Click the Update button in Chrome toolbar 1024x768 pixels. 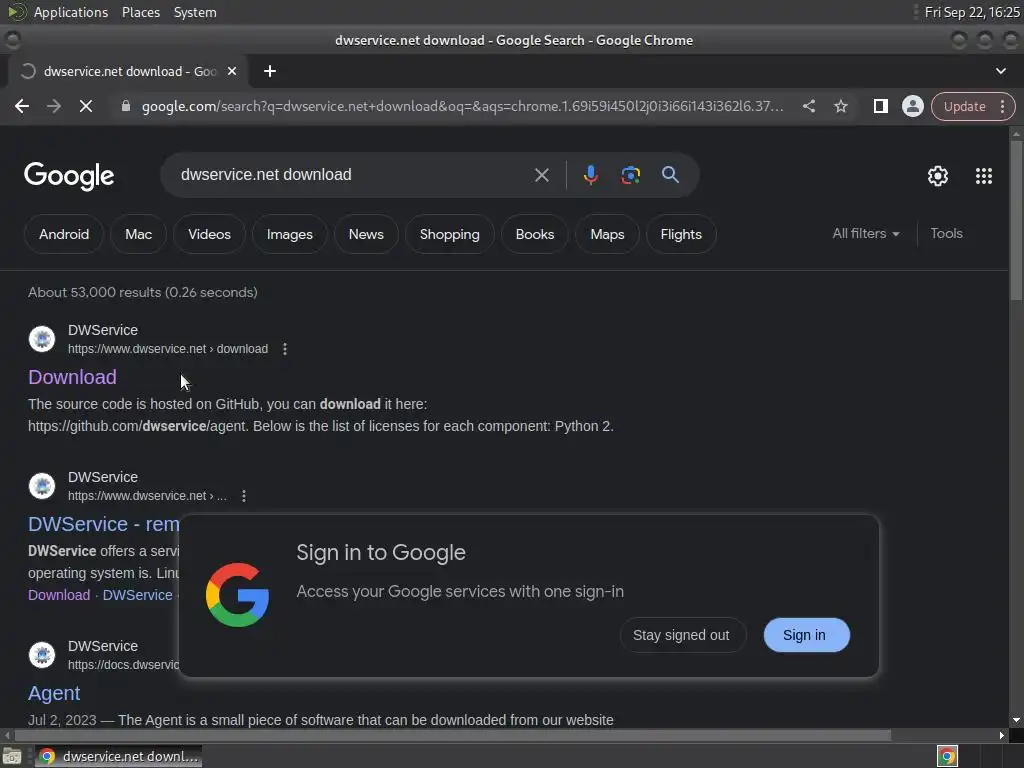pos(964,106)
